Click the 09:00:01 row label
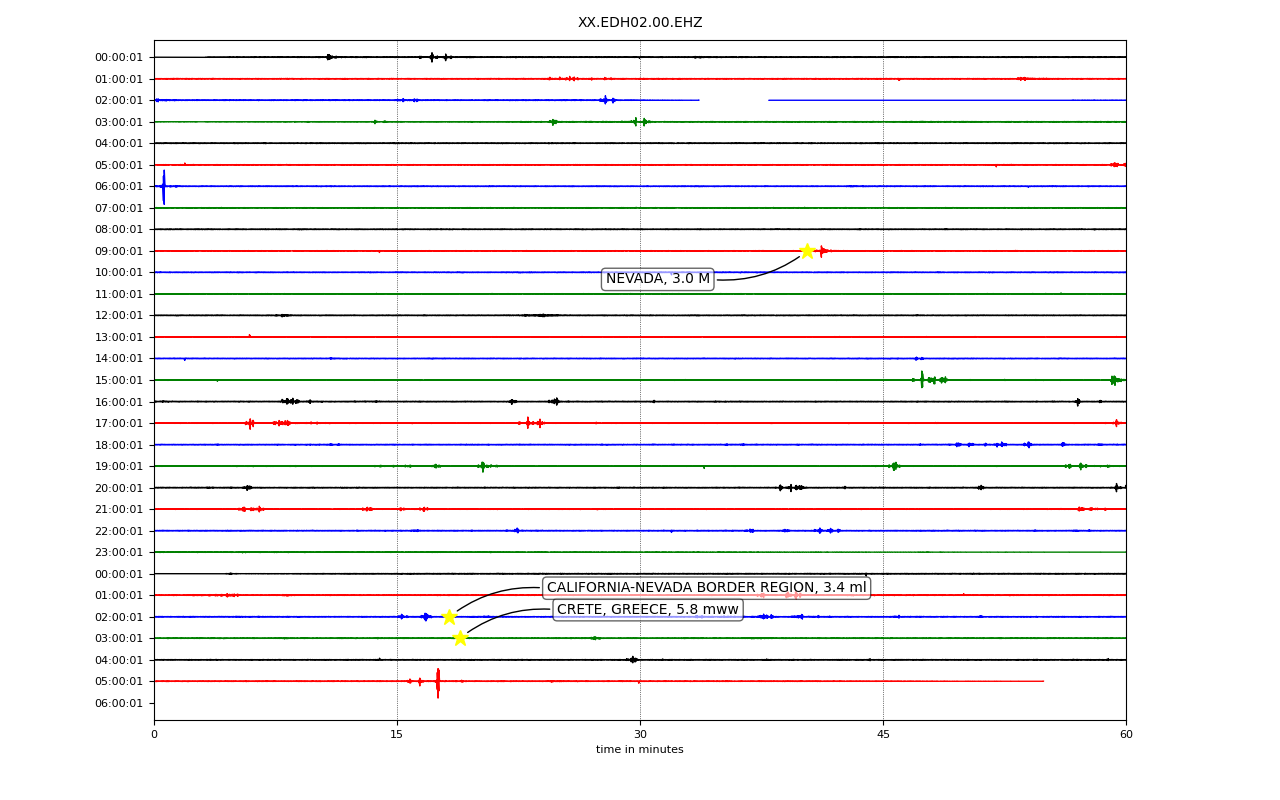This screenshot has height=800, width=1280. [x=119, y=251]
